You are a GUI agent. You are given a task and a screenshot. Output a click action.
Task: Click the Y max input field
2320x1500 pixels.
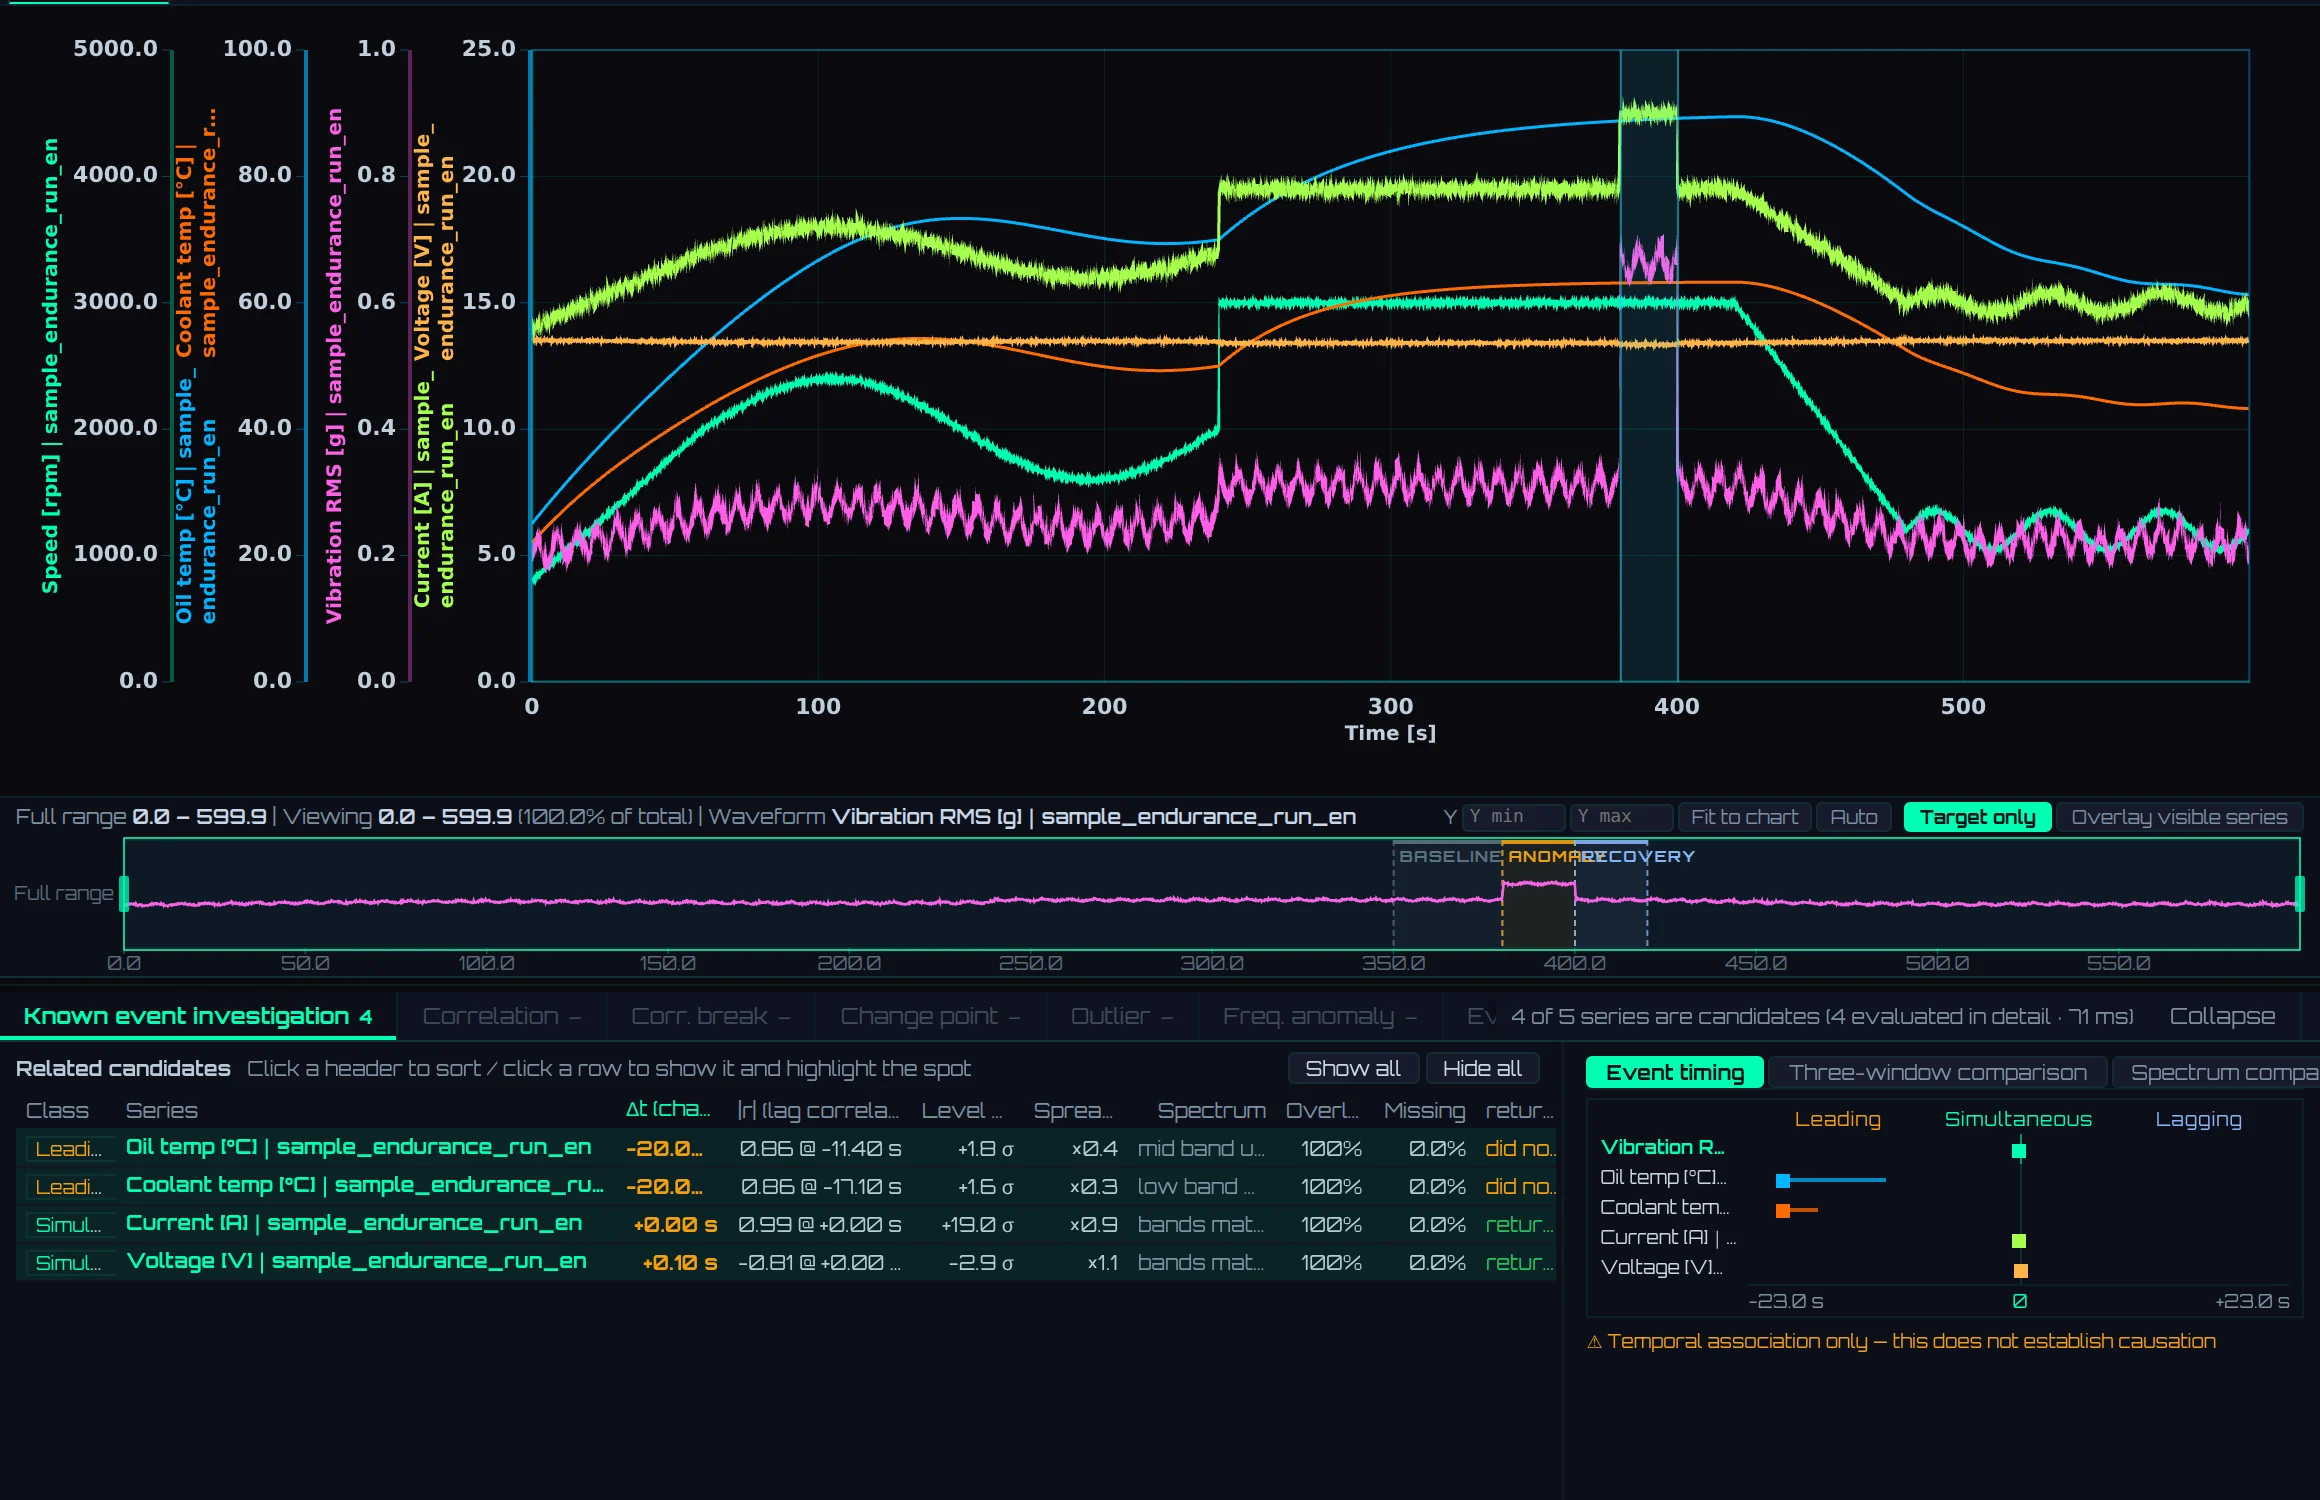pos(1621,817)
